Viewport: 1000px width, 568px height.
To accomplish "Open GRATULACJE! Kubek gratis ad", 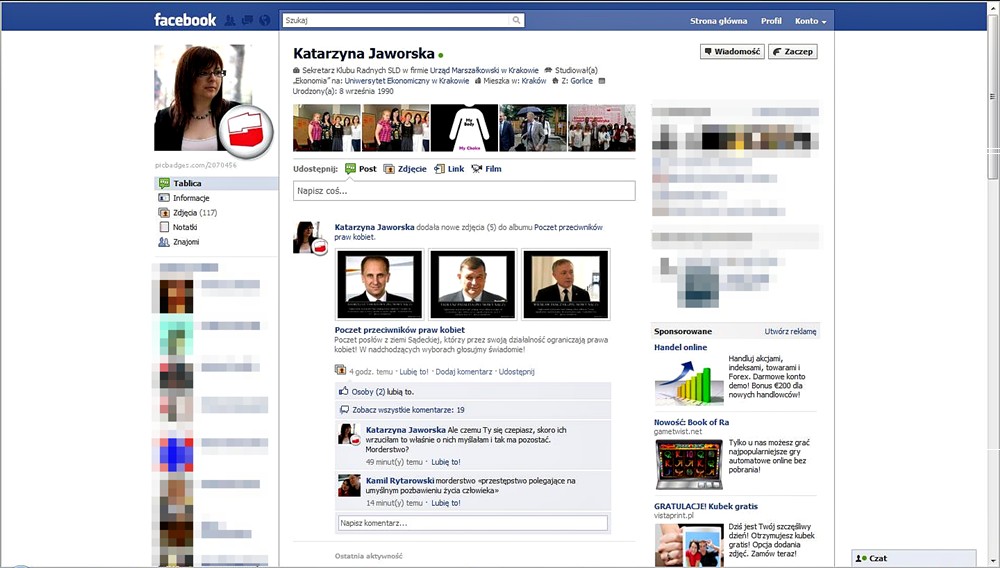I will (706, 506).
